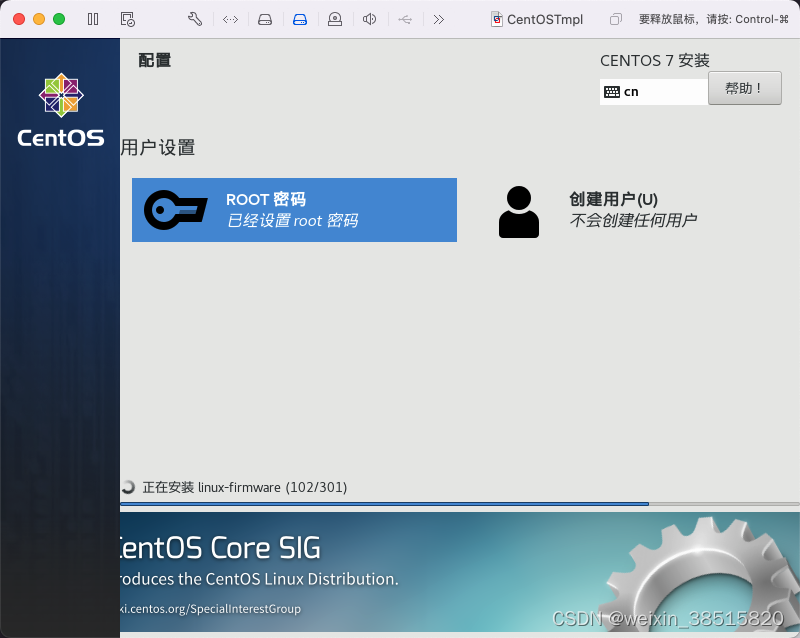Screen dimensions: 800x638
Task: Click the gray hard disk icon
Action: tap(265, 19)
